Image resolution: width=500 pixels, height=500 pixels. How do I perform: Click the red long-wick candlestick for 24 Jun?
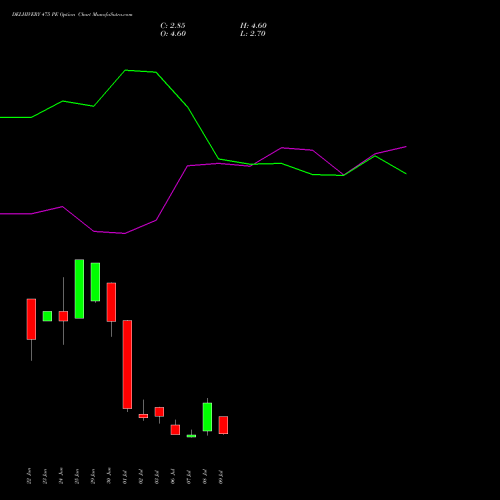coord(63,316)
